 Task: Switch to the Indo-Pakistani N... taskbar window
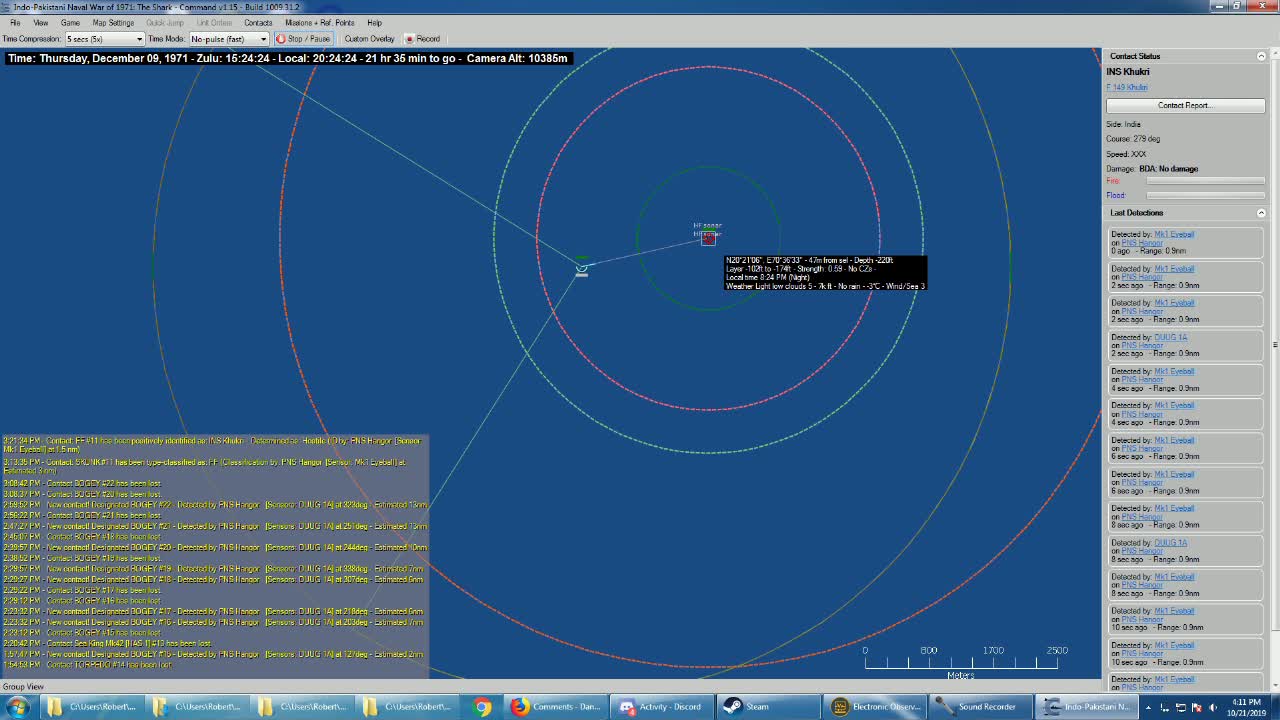[x=1085, y=707]
